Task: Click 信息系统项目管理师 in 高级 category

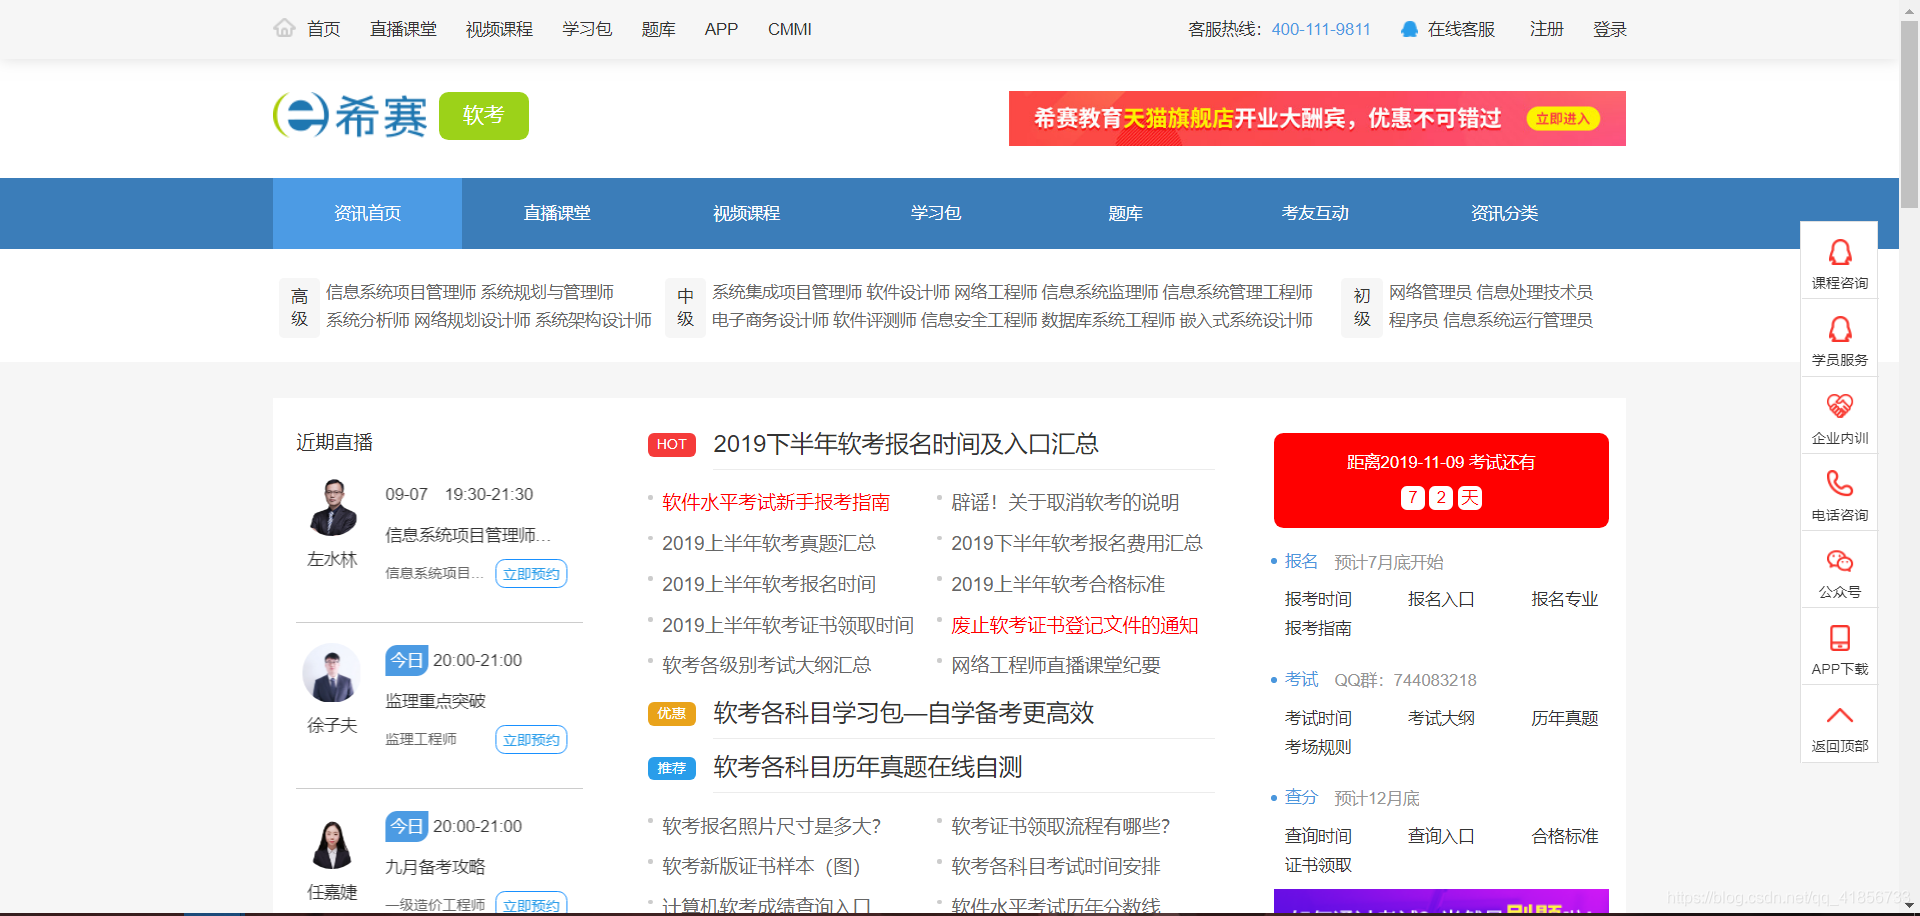Action: [x=401, y=292]
